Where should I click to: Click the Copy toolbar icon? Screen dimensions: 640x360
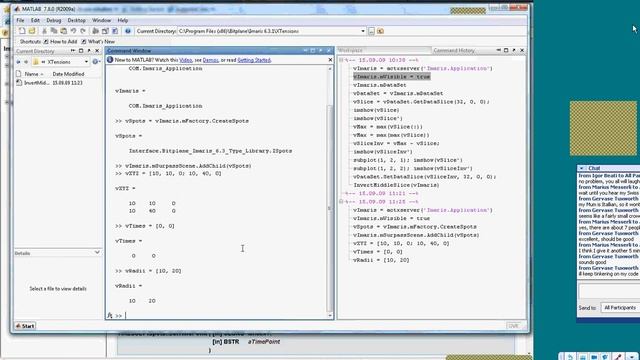(x=53, y=31)
